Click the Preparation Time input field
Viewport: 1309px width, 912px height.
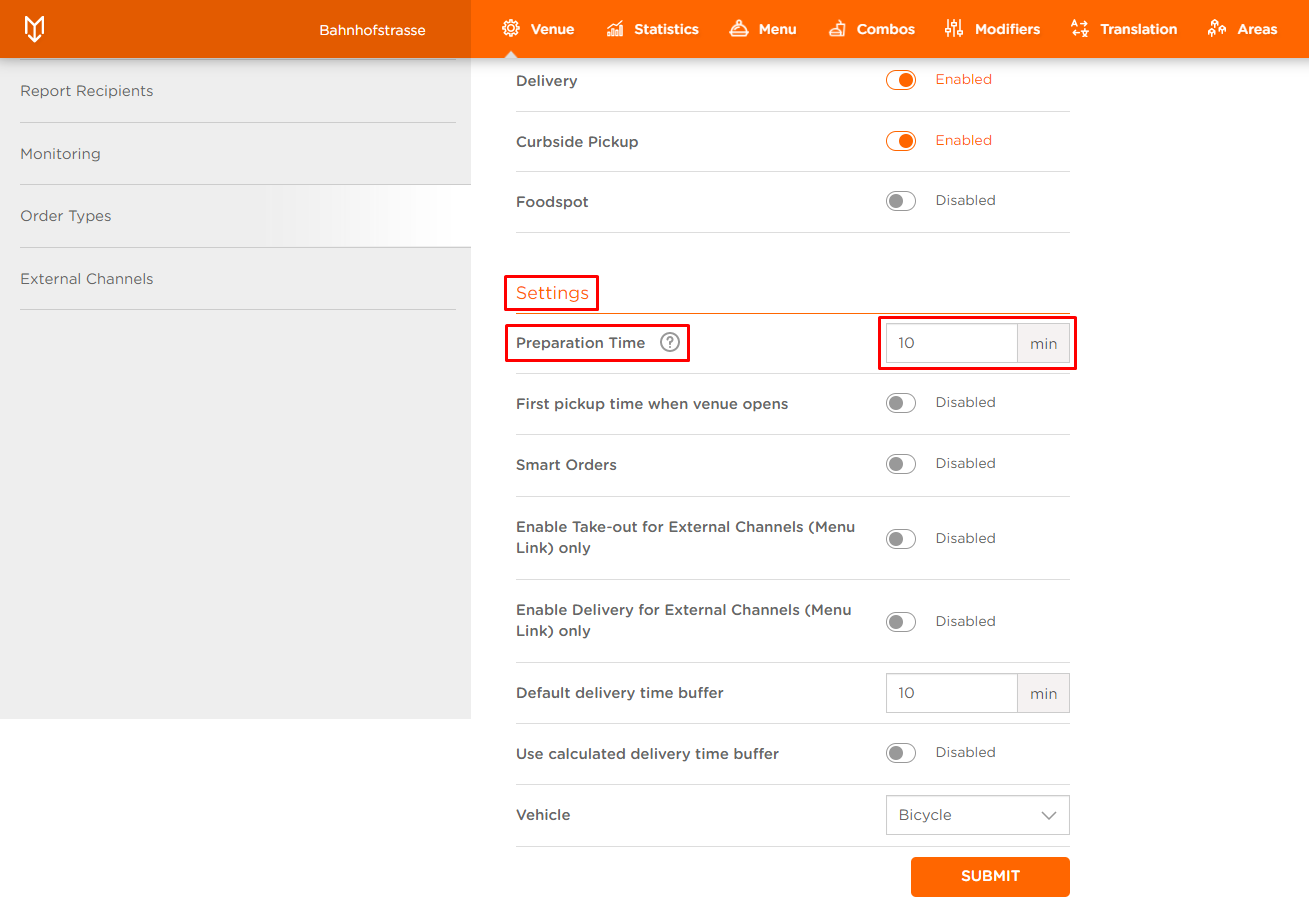951,343
